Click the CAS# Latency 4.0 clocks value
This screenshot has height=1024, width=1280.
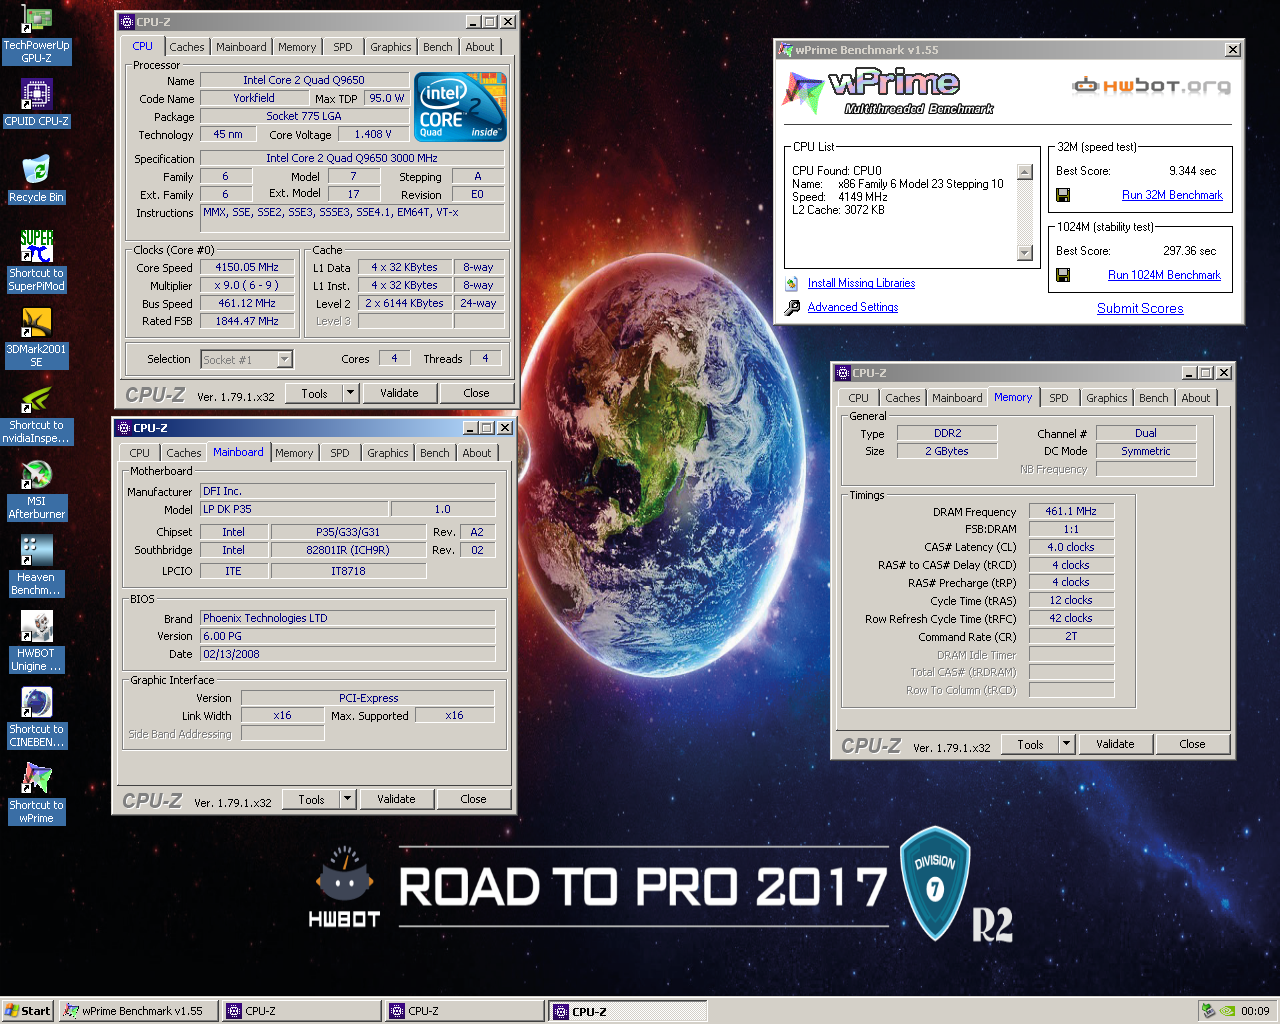[x=1071, y=547]
